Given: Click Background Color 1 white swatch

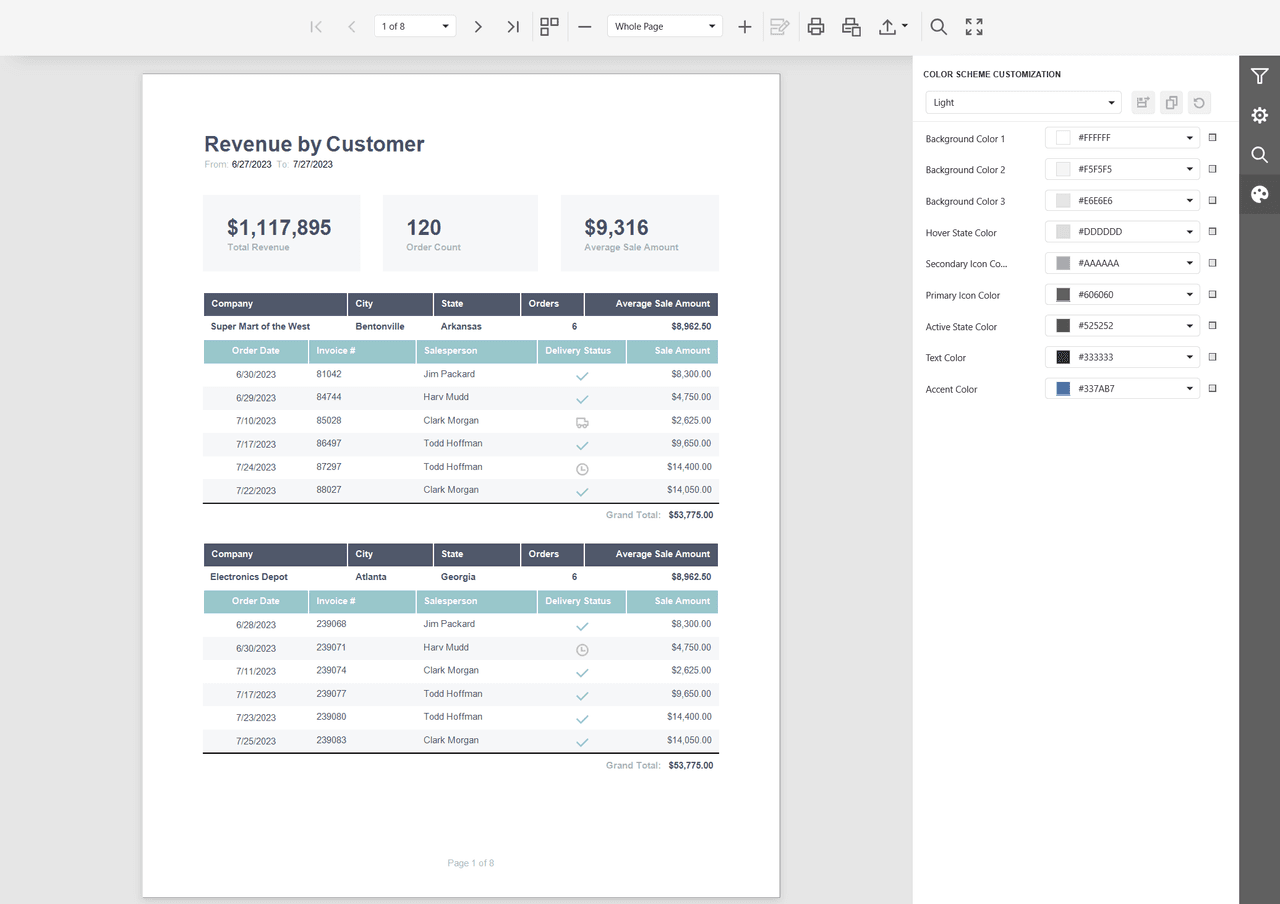Looking at the screenshot, I should point(1063,138).
